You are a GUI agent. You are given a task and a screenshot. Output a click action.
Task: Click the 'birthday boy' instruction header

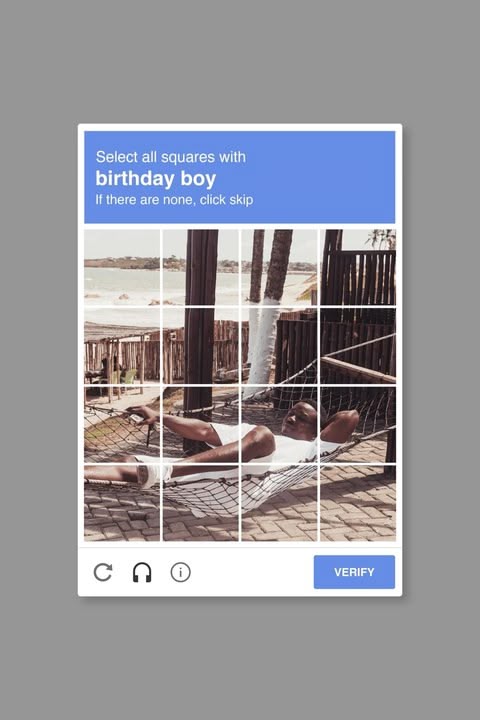156,179
